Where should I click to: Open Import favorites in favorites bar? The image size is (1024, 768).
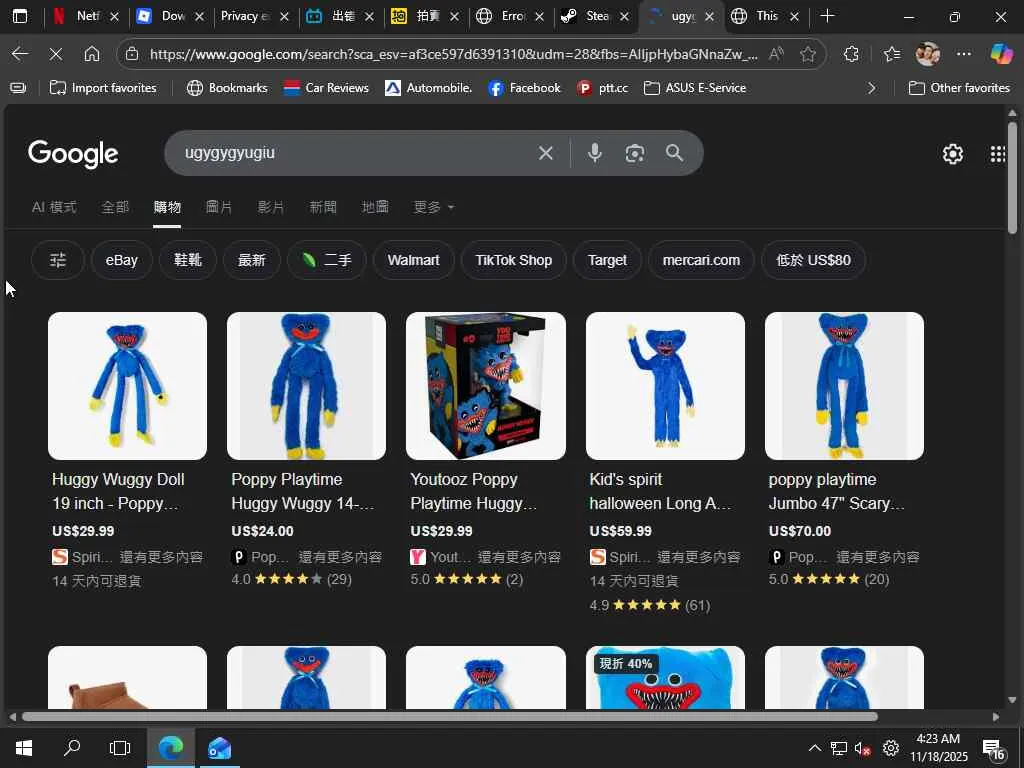pyautogui.click(x=103, y=88)
